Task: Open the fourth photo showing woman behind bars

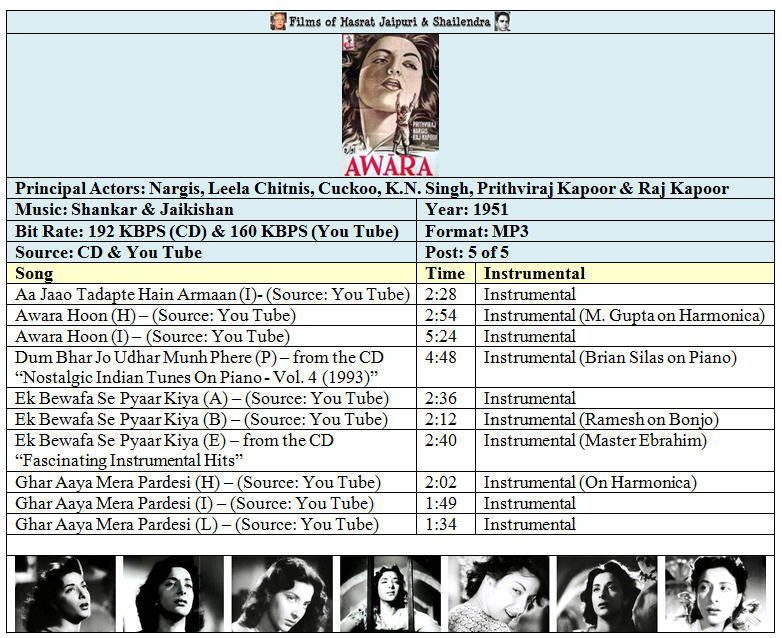Action: click(x=391, y=594)
